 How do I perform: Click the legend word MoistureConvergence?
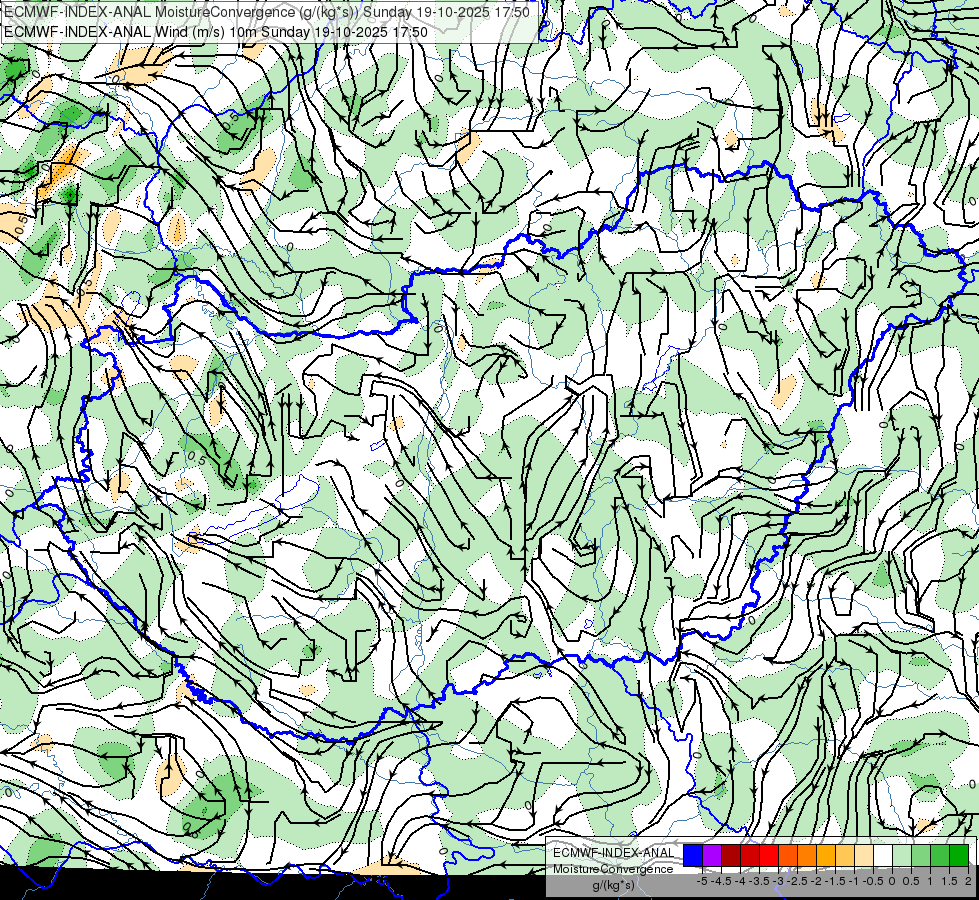(613, 869)
